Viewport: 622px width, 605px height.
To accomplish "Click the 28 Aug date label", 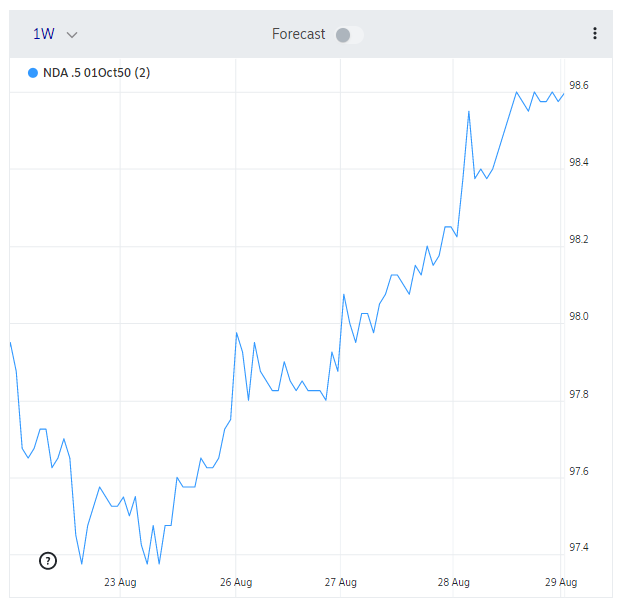I will pos(453,582).
